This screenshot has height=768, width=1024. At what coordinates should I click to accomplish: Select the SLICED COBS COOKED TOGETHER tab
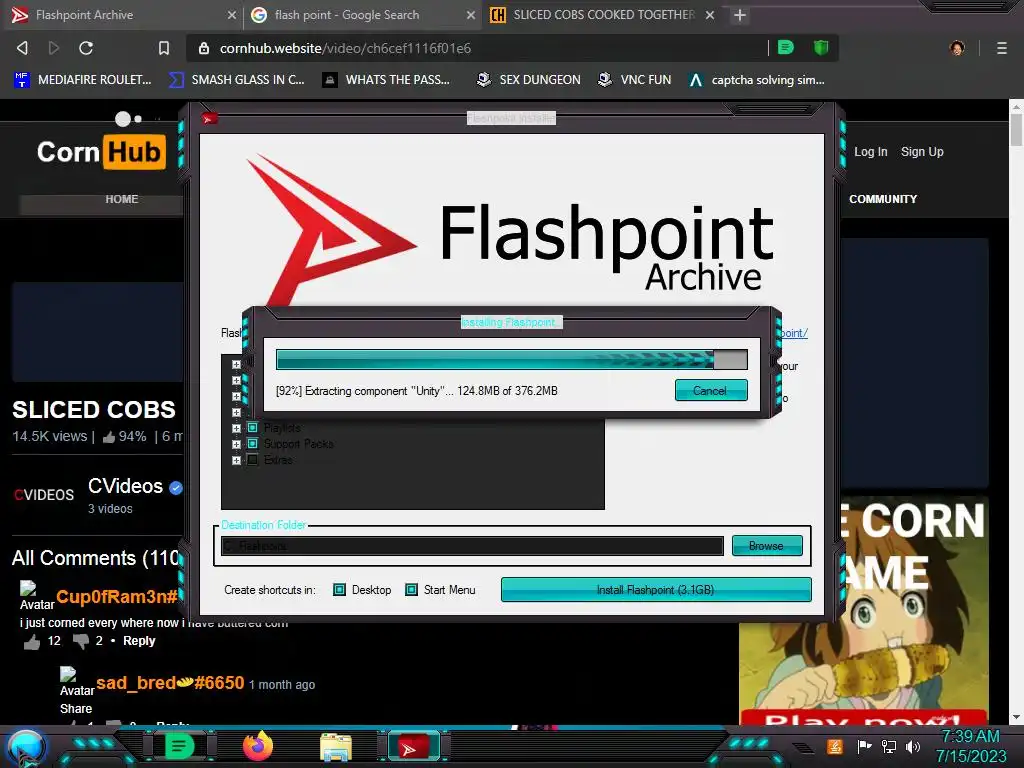[601, 14]
